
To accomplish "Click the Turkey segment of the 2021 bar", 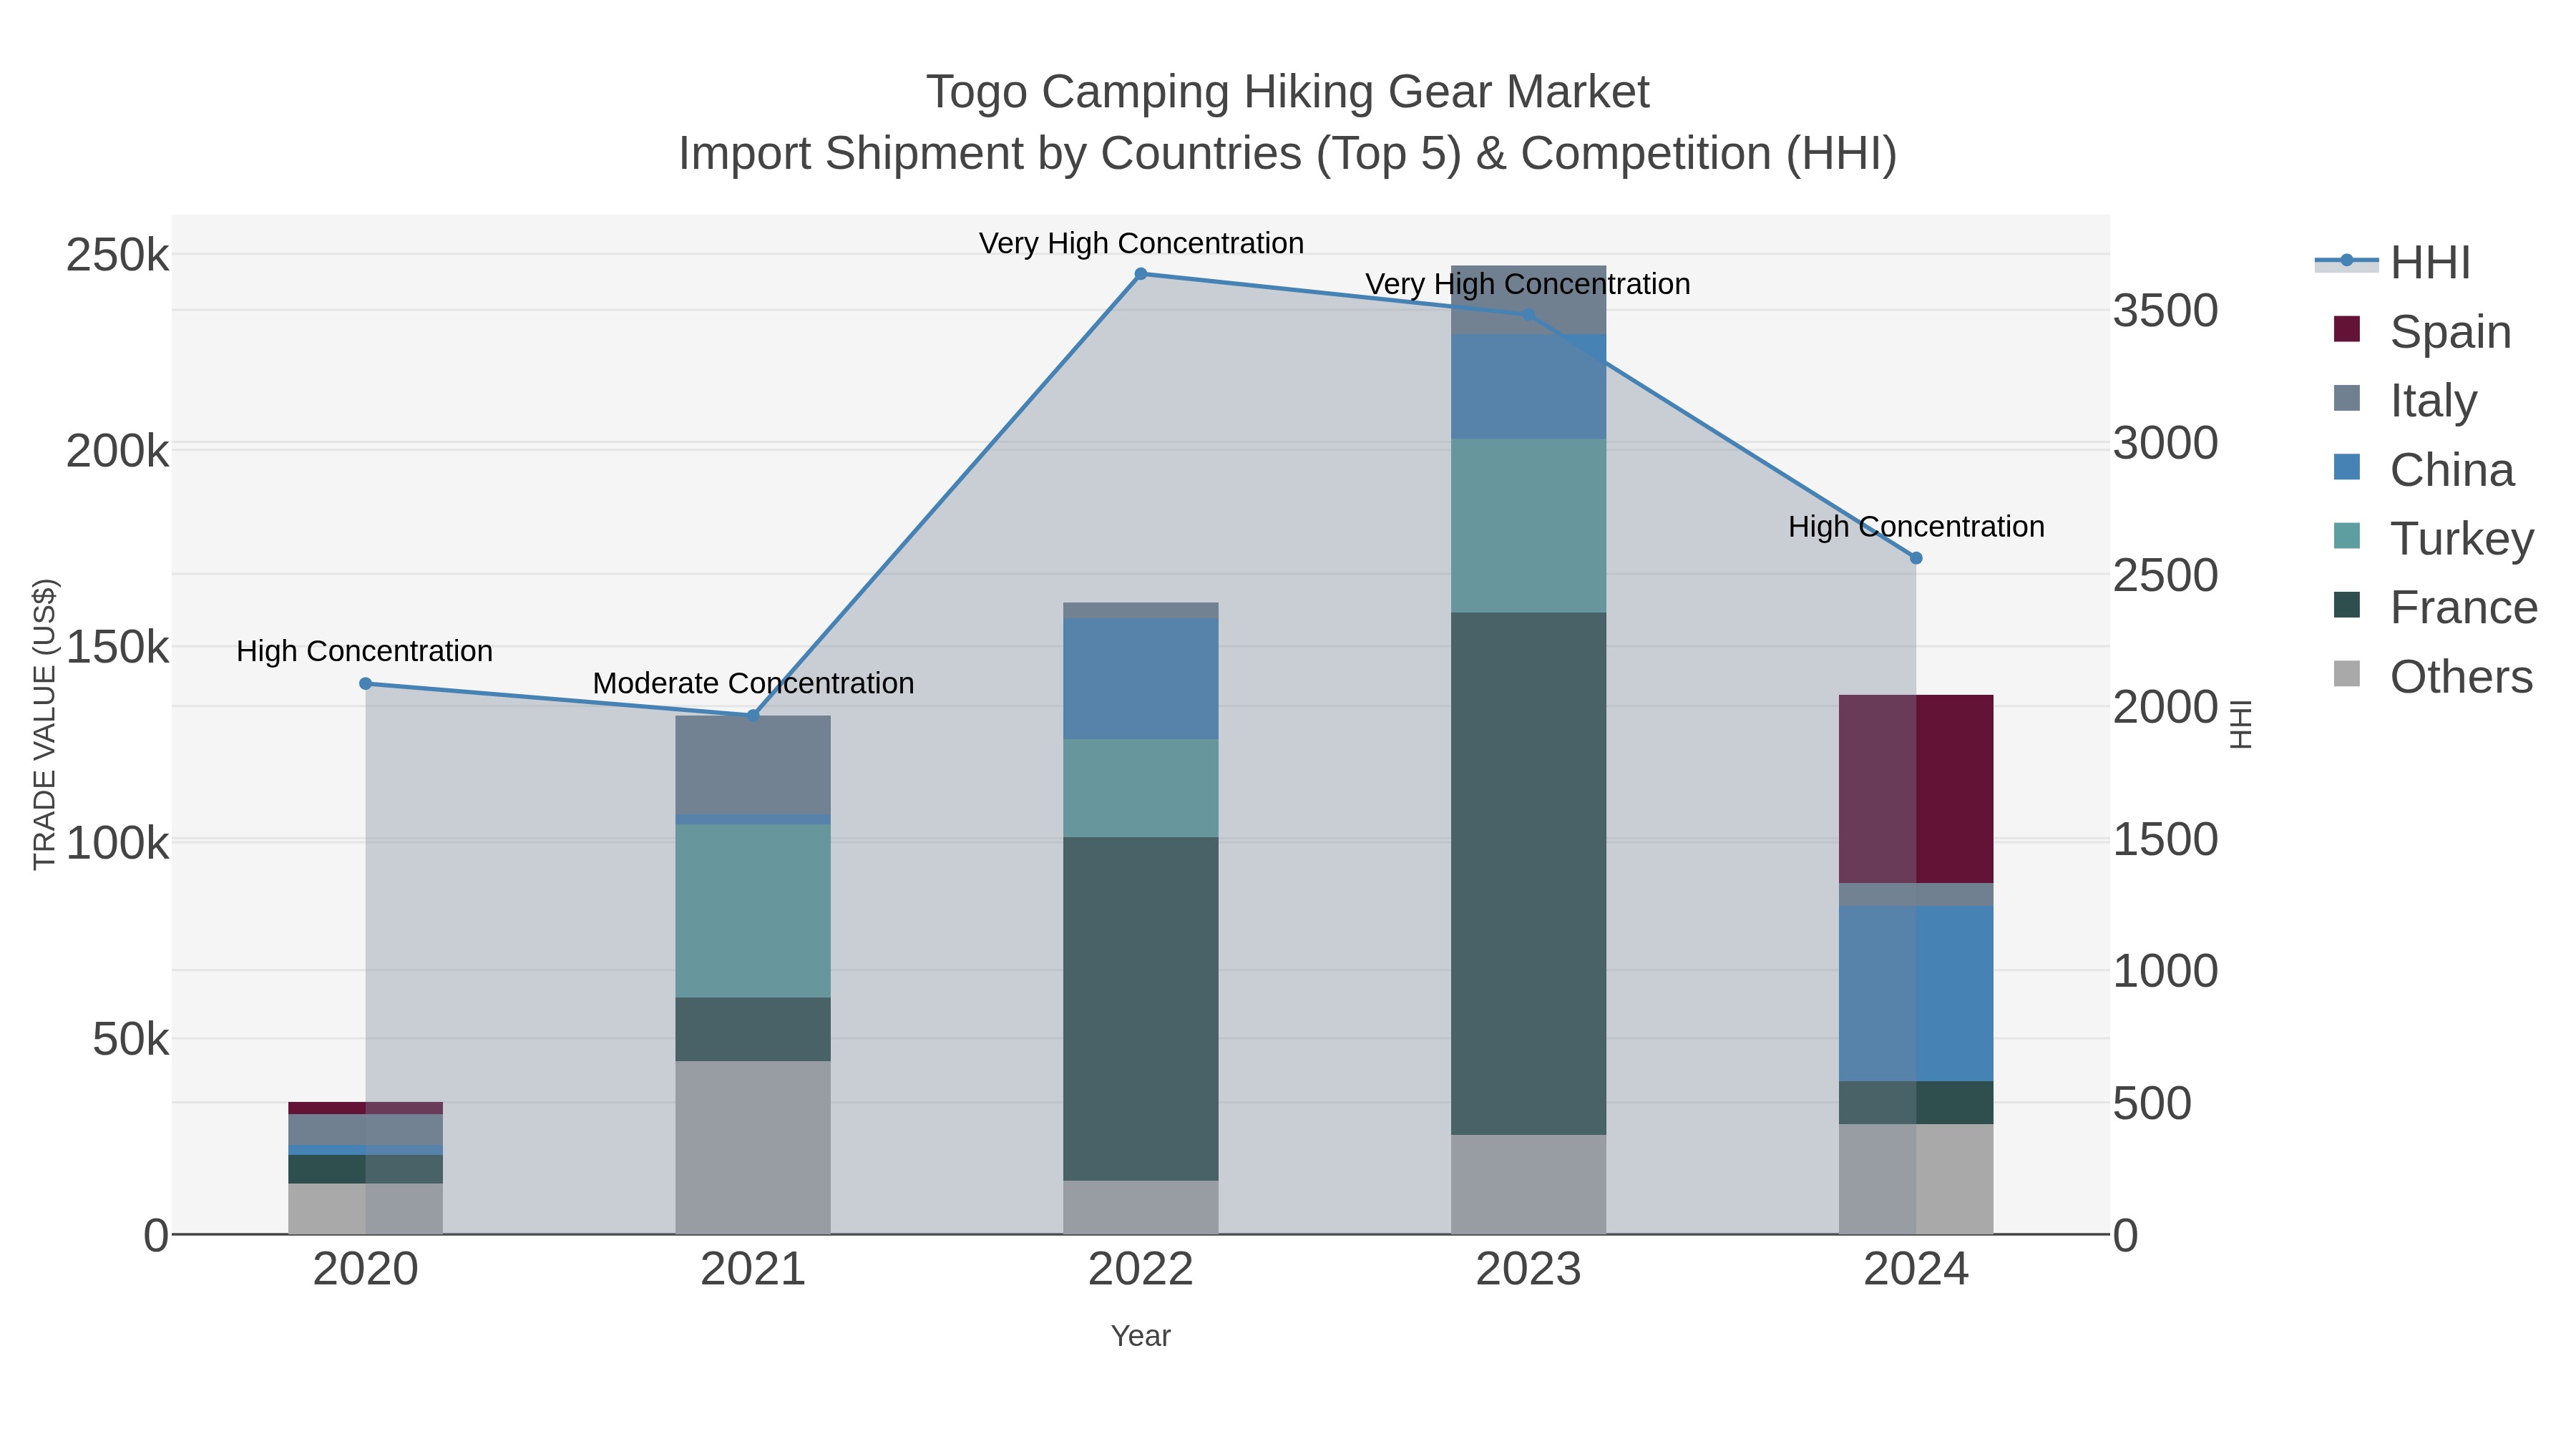I will coord(753,911).
